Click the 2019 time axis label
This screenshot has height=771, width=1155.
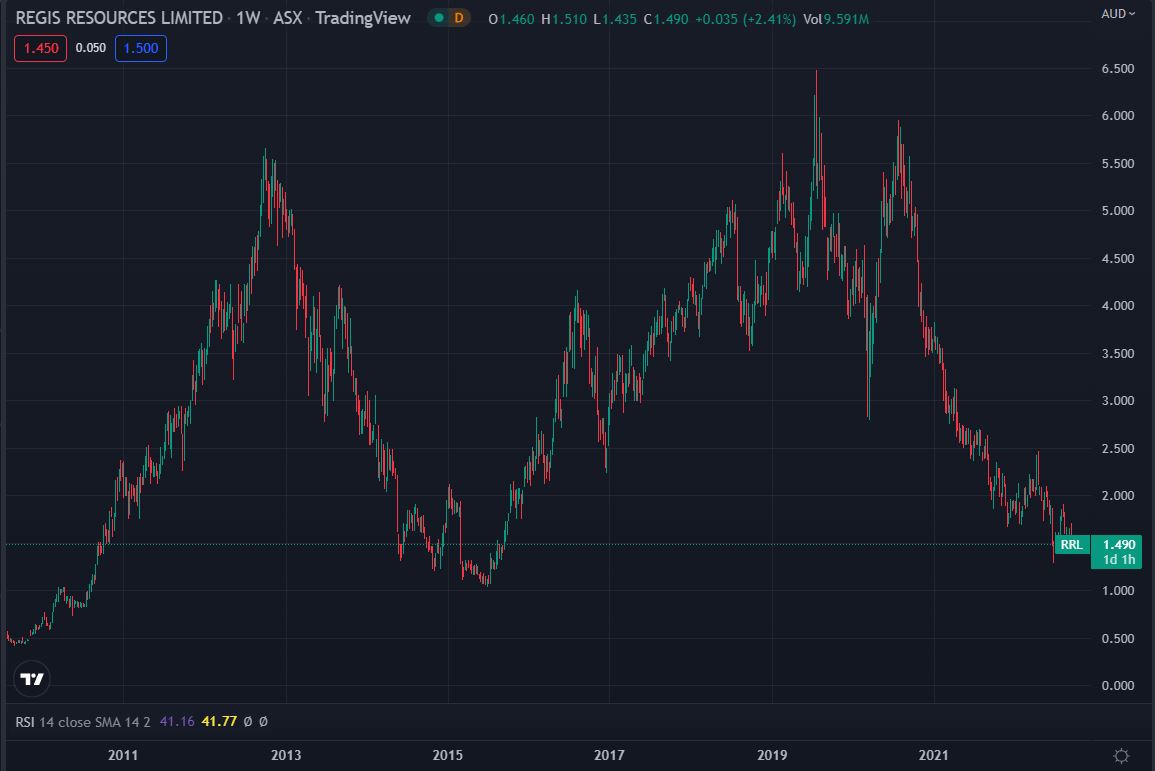click(x=772, y=755)
